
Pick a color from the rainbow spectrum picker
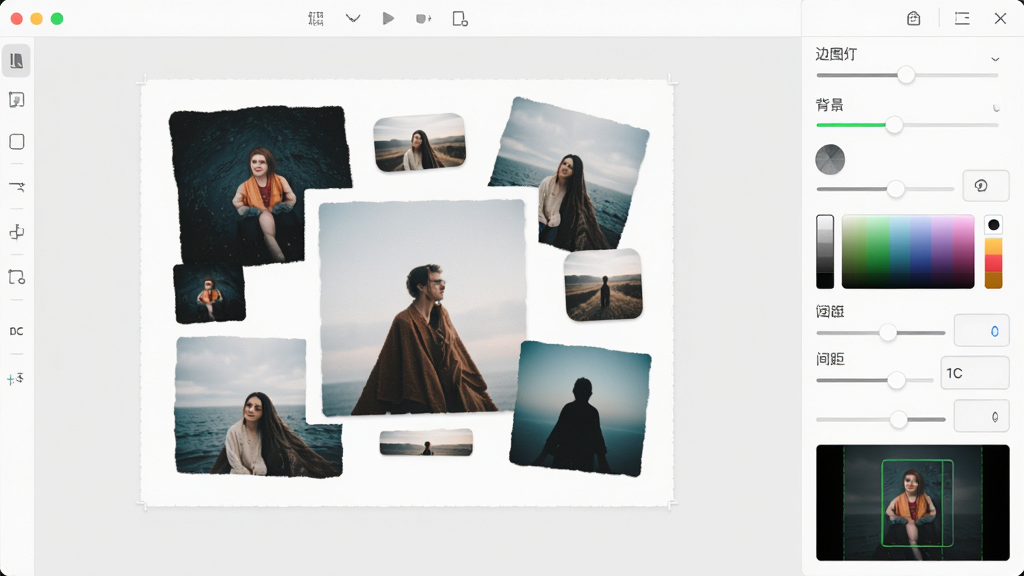(x=908, y=251)
